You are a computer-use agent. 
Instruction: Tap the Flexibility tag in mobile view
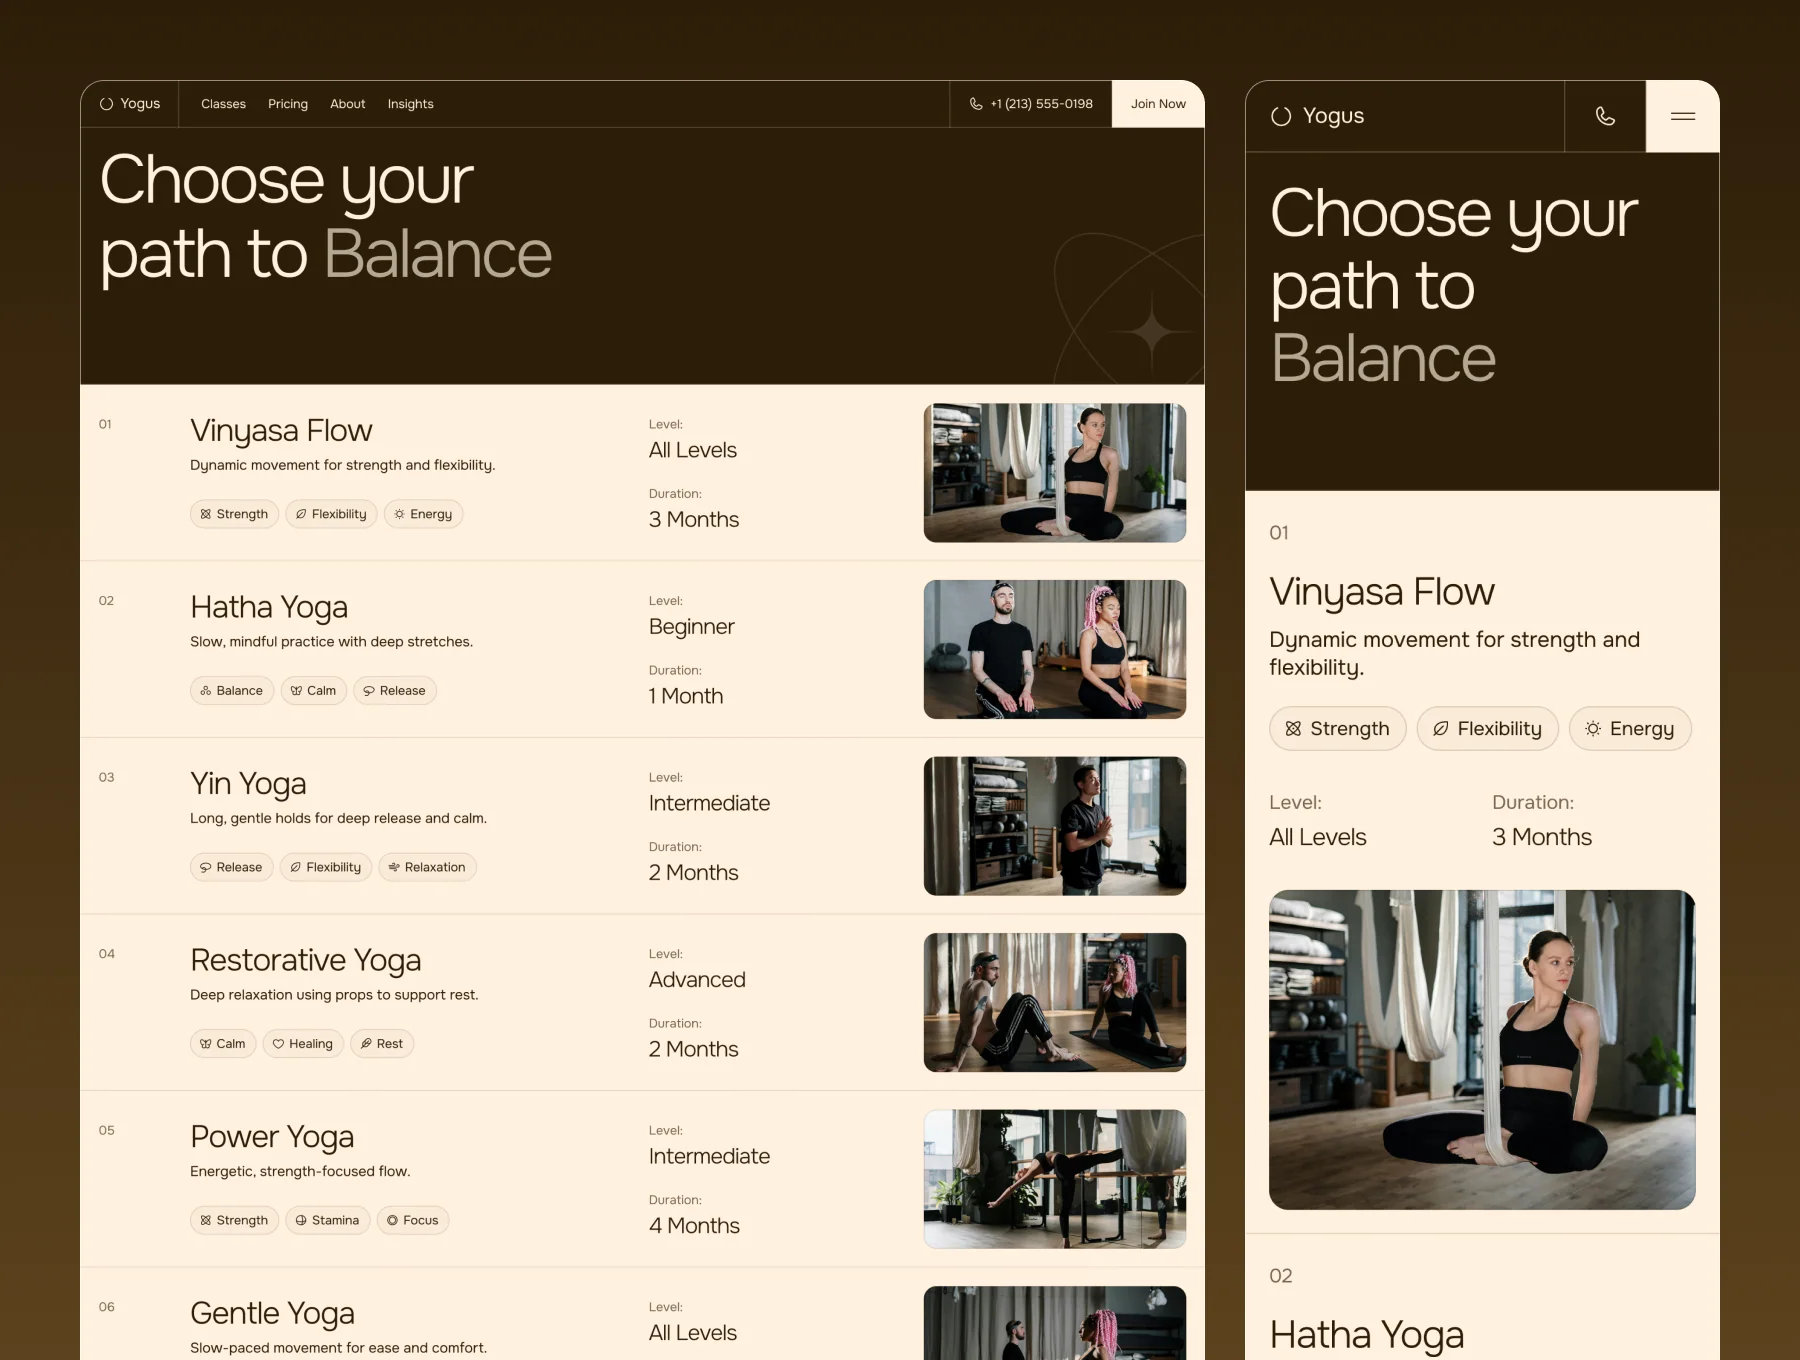1488,729
